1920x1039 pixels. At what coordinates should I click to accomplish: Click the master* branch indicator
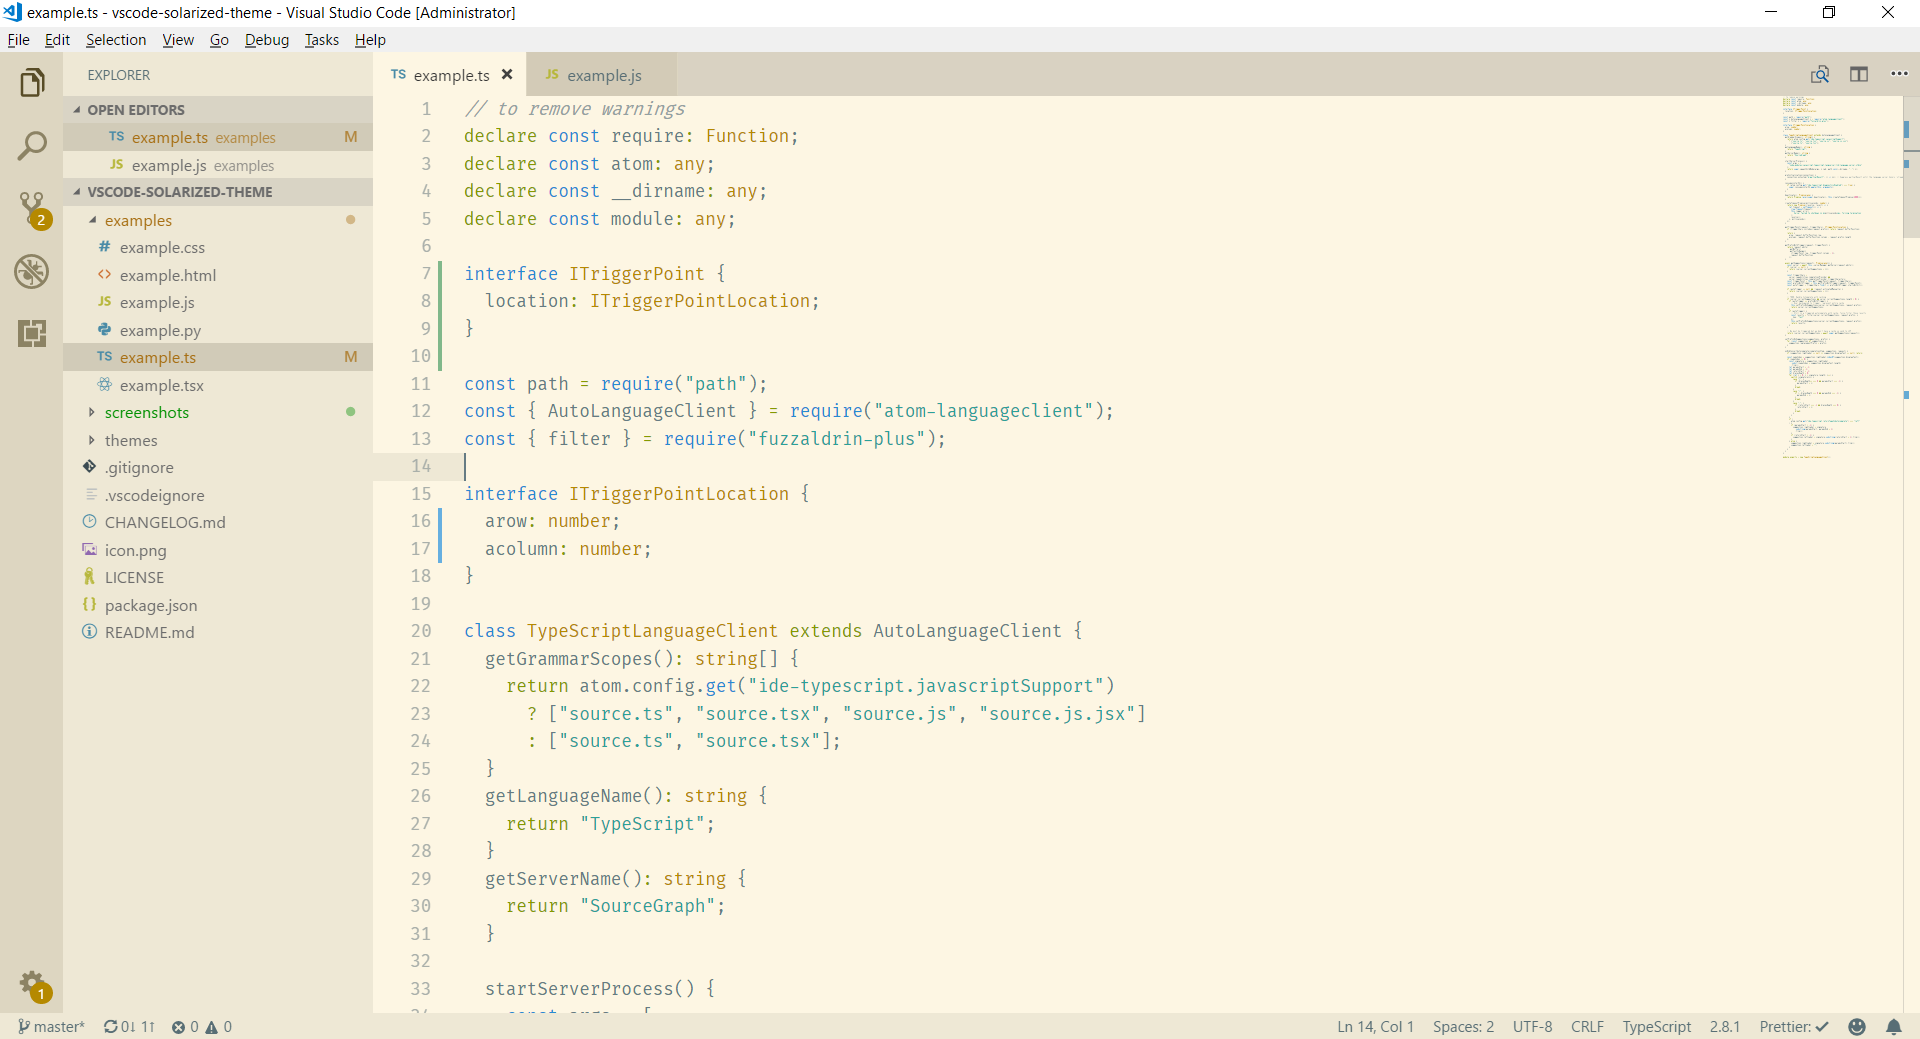point(52,1026)
